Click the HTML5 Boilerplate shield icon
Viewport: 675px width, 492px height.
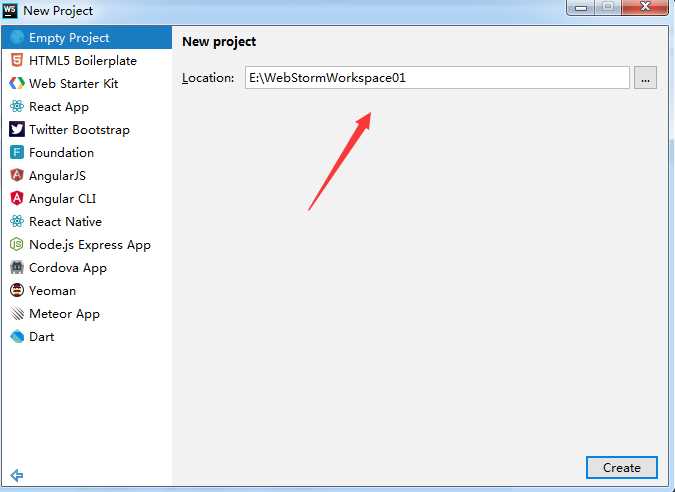(x=17, y=60)
